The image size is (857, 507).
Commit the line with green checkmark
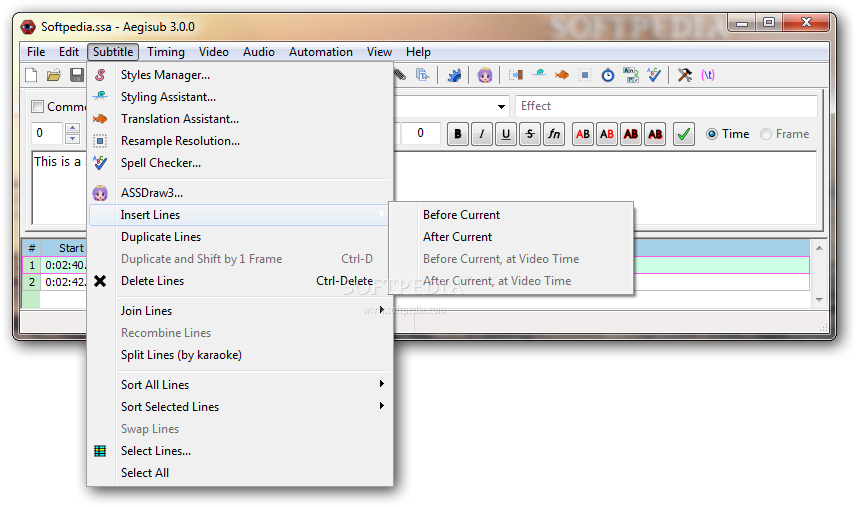click(x=683, y=134)
